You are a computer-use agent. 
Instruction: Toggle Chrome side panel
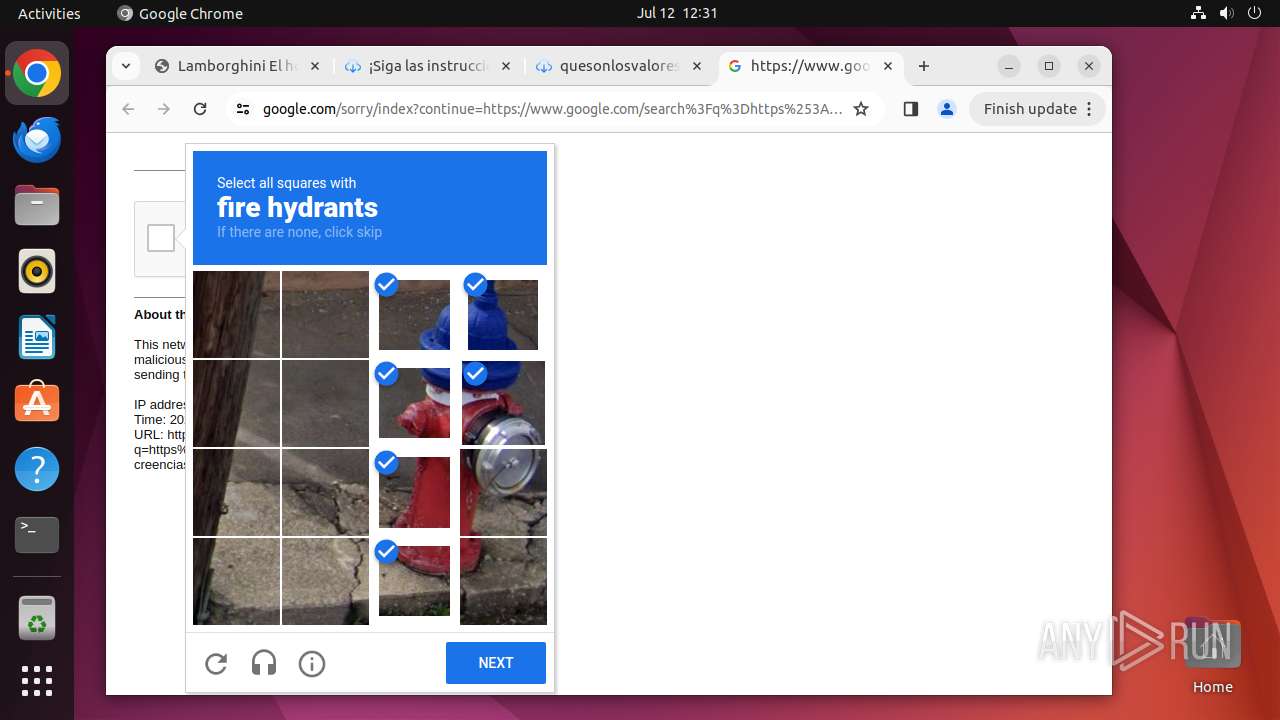(x=910, y=109)
